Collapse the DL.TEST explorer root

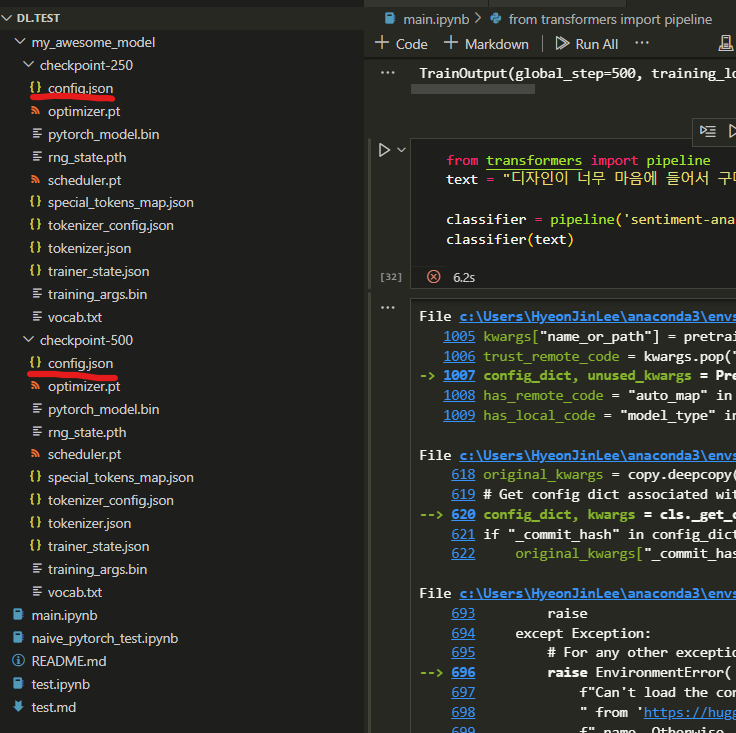click(8, 18)
